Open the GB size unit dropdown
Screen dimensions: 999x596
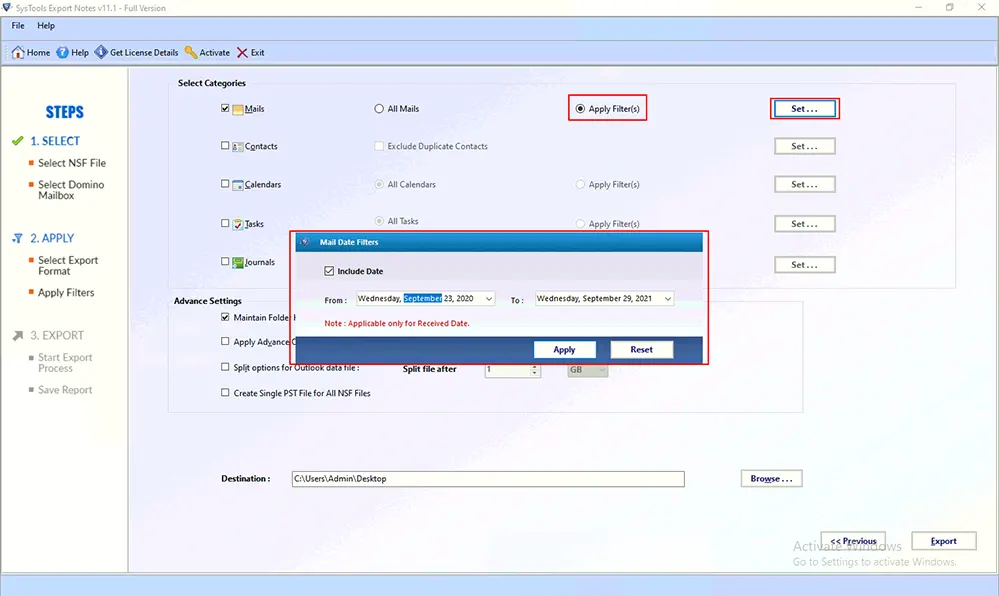587,370
